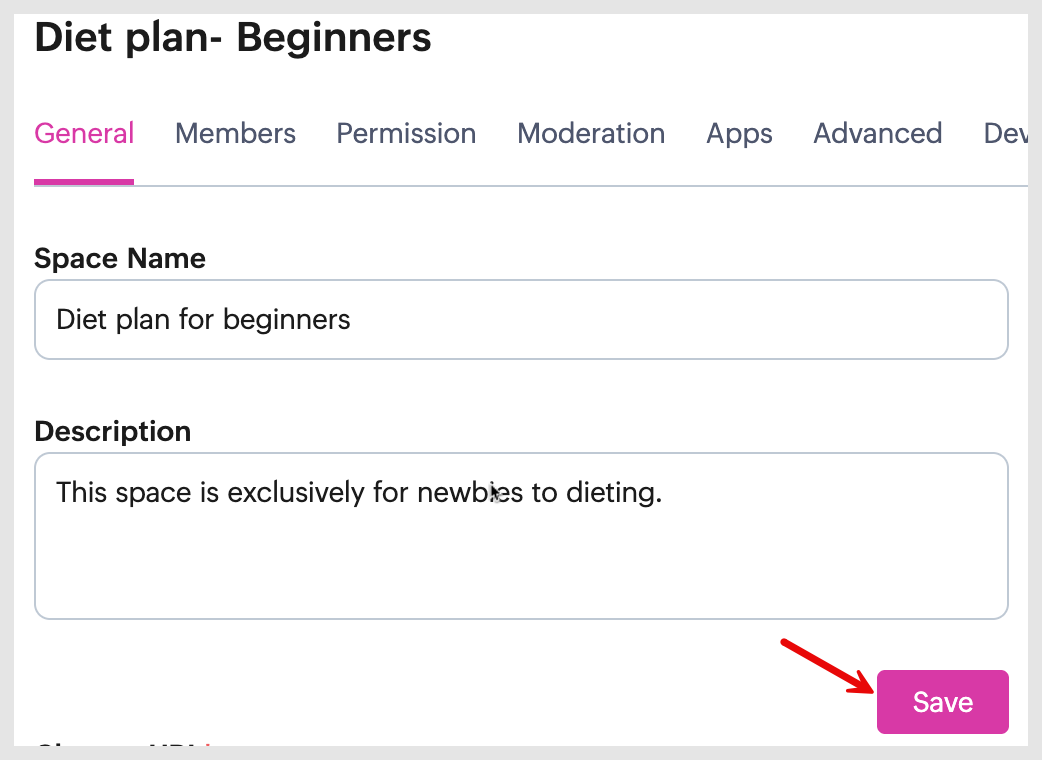Go to the Permission tab
Viewport: 1042px width, 760px height.
[x=406, y=134]
